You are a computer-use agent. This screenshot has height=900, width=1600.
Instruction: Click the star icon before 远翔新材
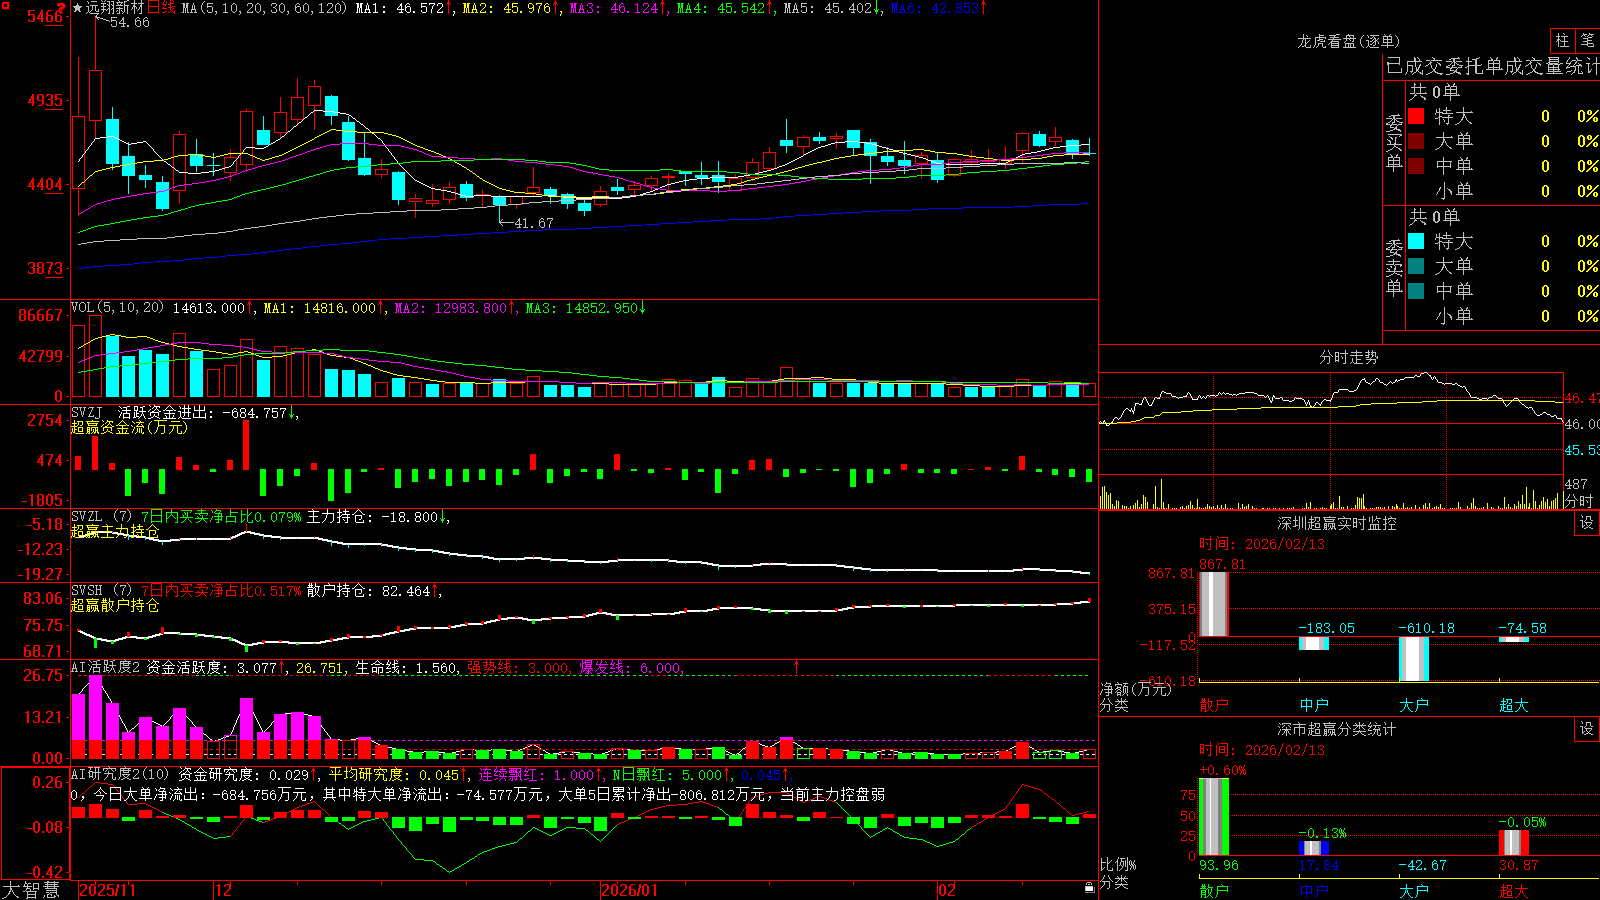pyautogui.click(x=77, y=8)
